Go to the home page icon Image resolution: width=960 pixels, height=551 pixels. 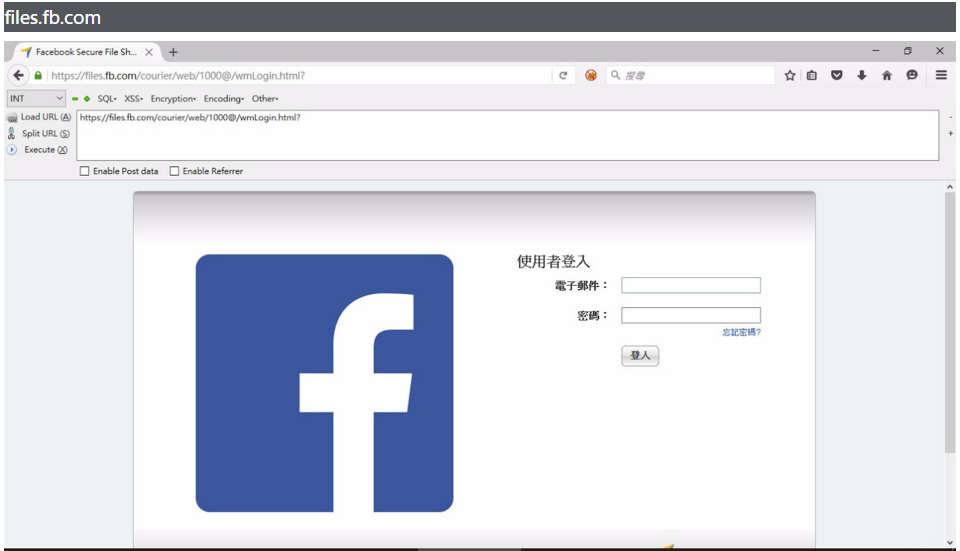pos(887,75)
